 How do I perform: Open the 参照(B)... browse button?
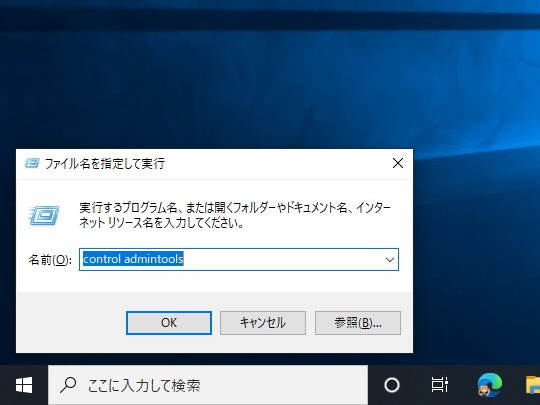(358, 323)
